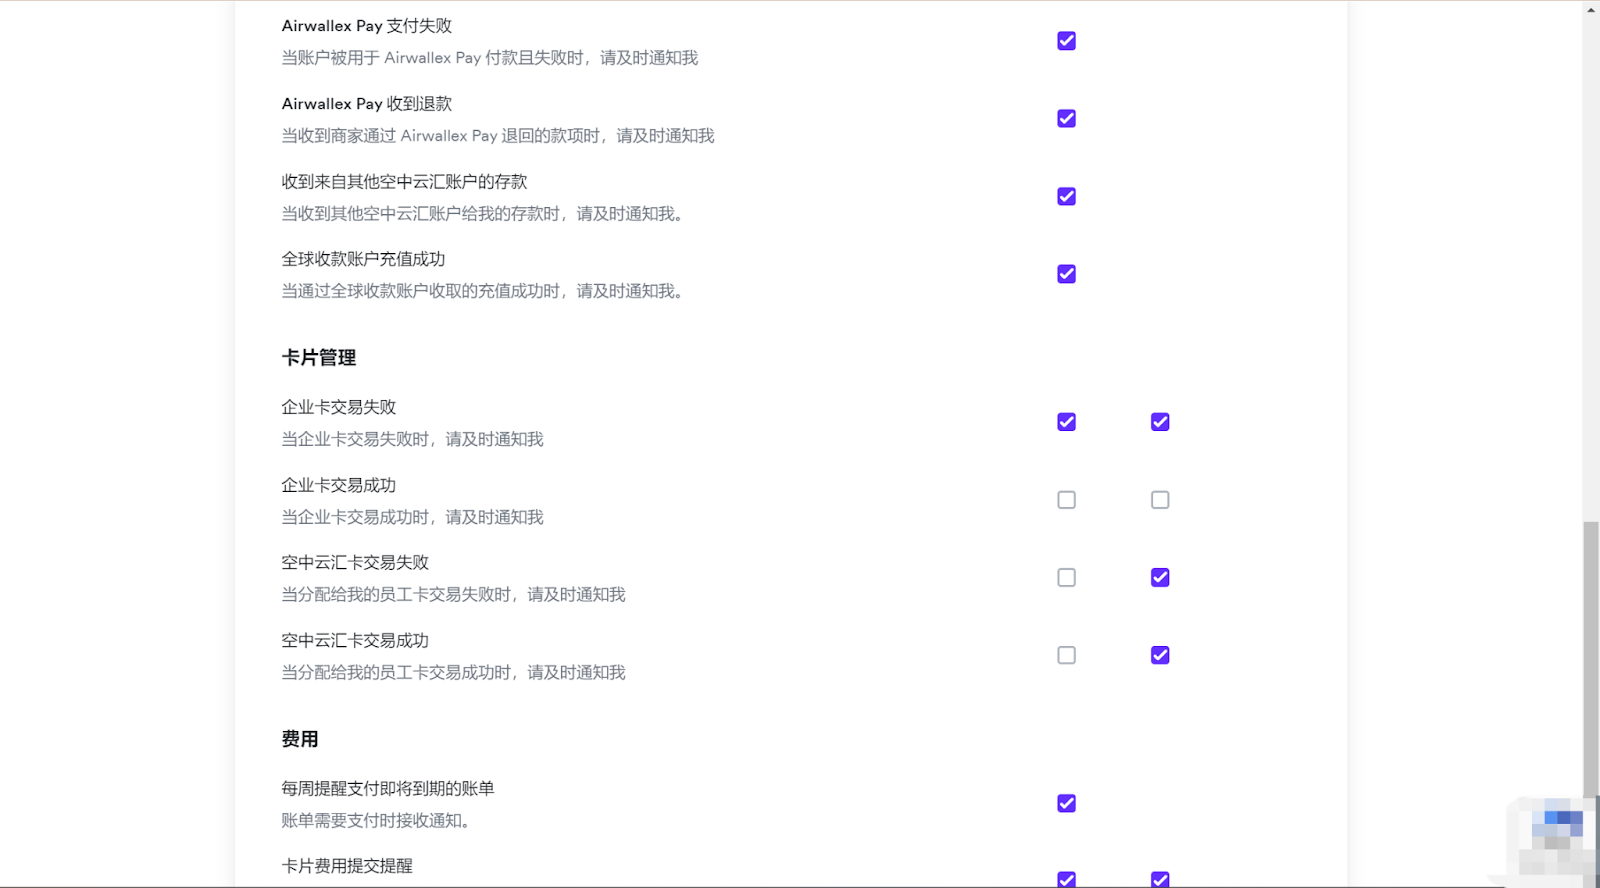
Task: Click the 全球收款账户充值成功 title
Action: (363, 259)
